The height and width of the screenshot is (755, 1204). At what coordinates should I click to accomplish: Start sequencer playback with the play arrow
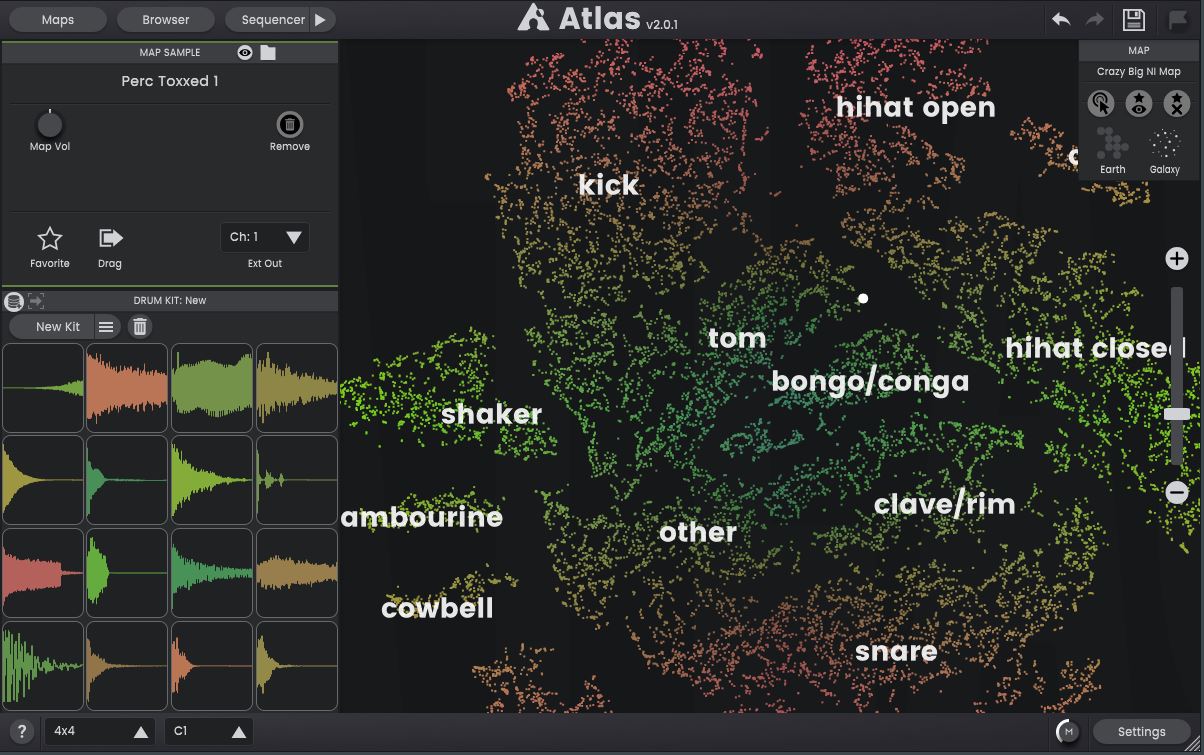[320, 19]
